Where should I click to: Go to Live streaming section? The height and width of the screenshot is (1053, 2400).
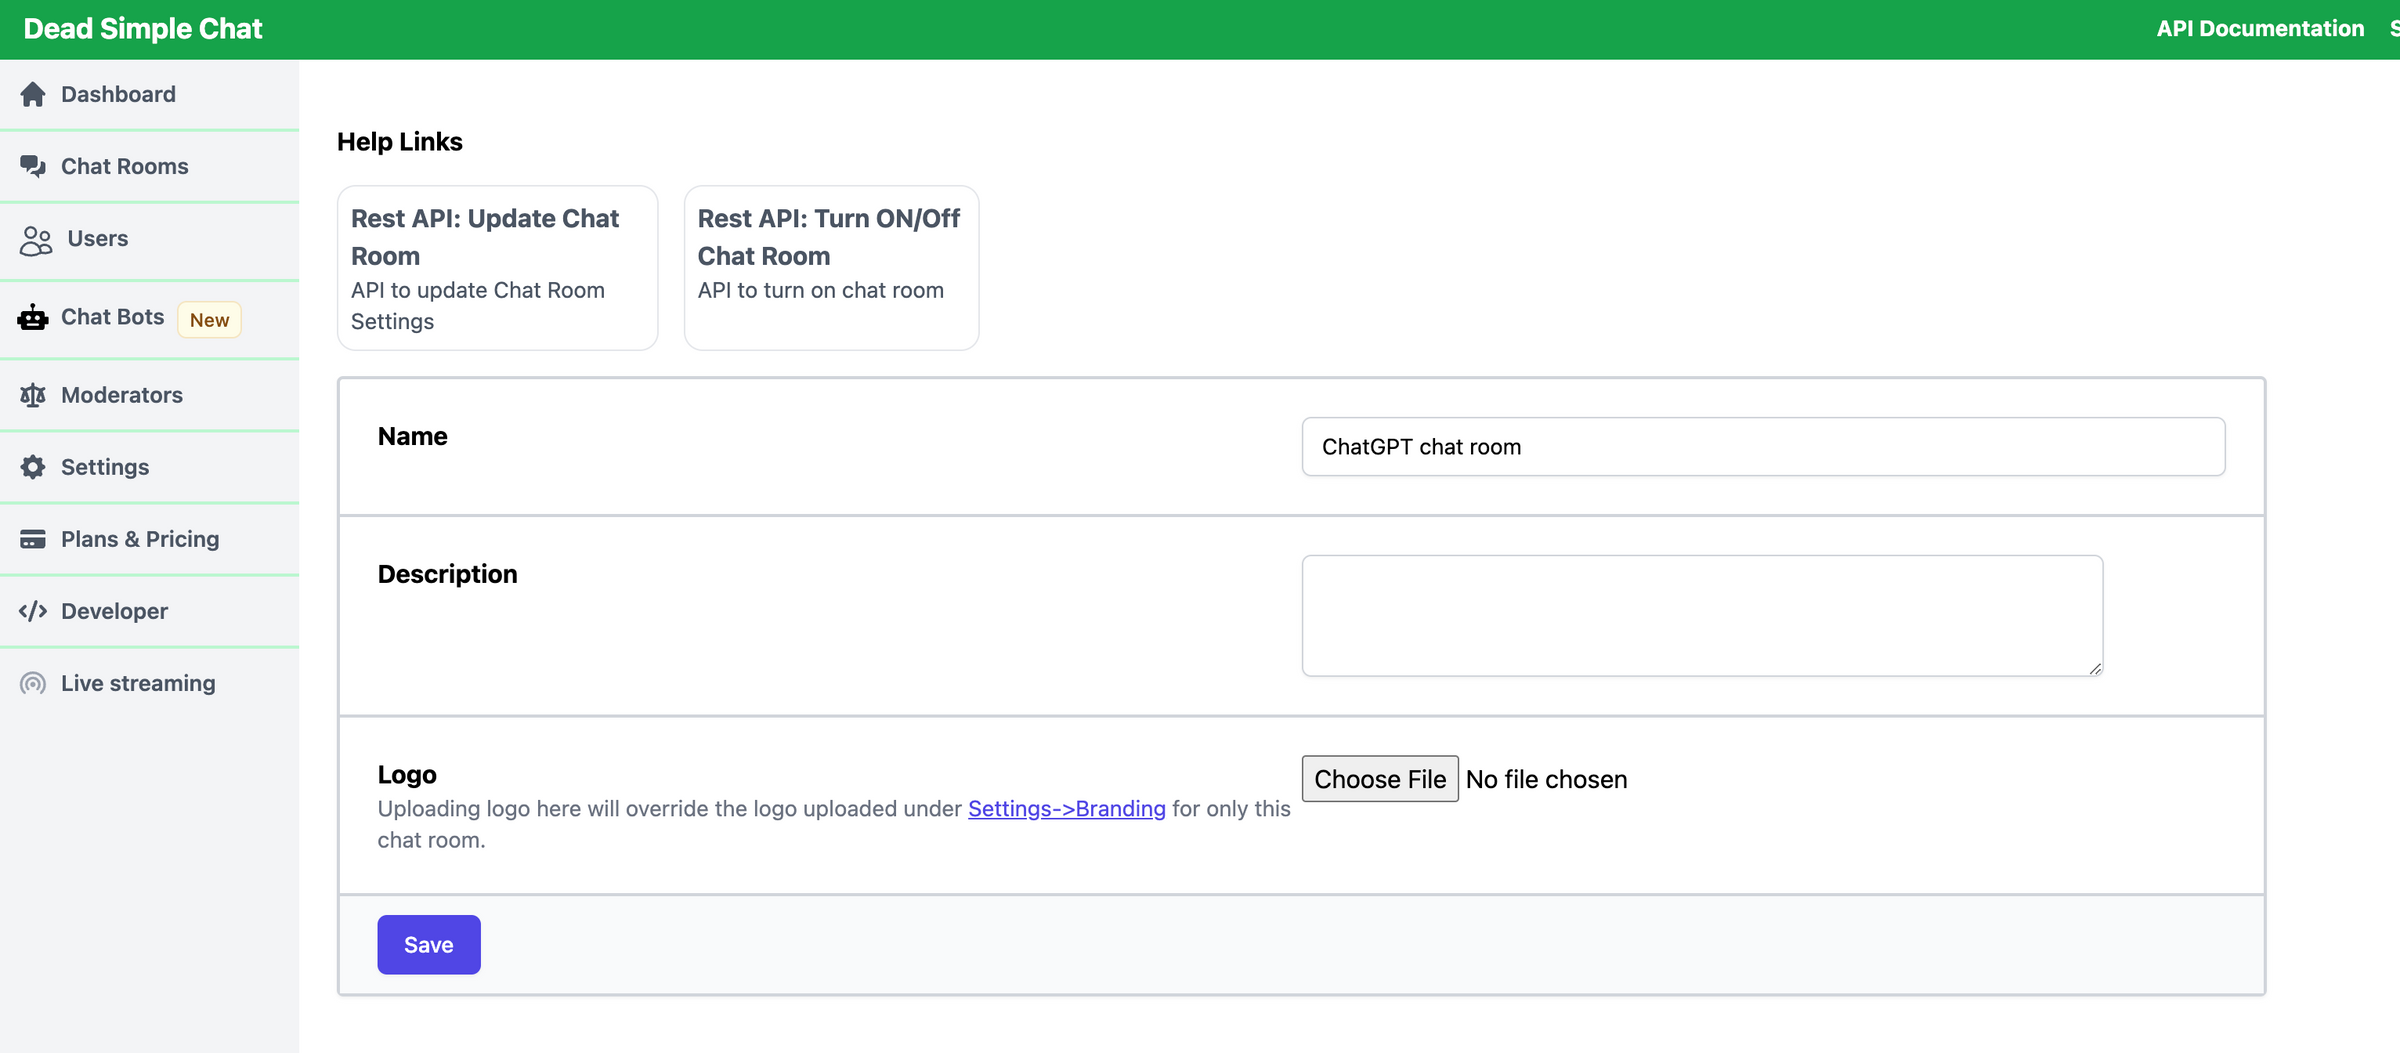138,683
